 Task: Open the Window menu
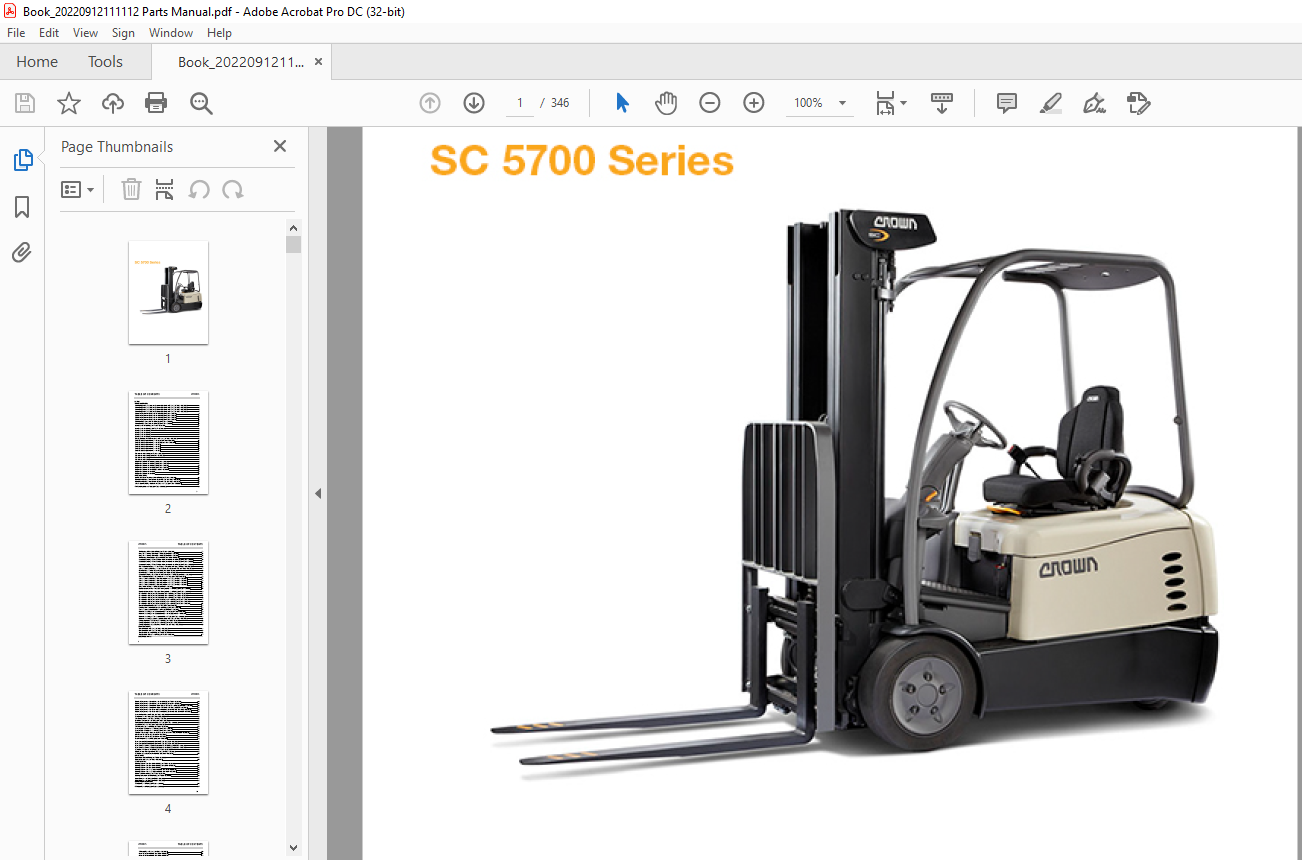click(171, 33)
